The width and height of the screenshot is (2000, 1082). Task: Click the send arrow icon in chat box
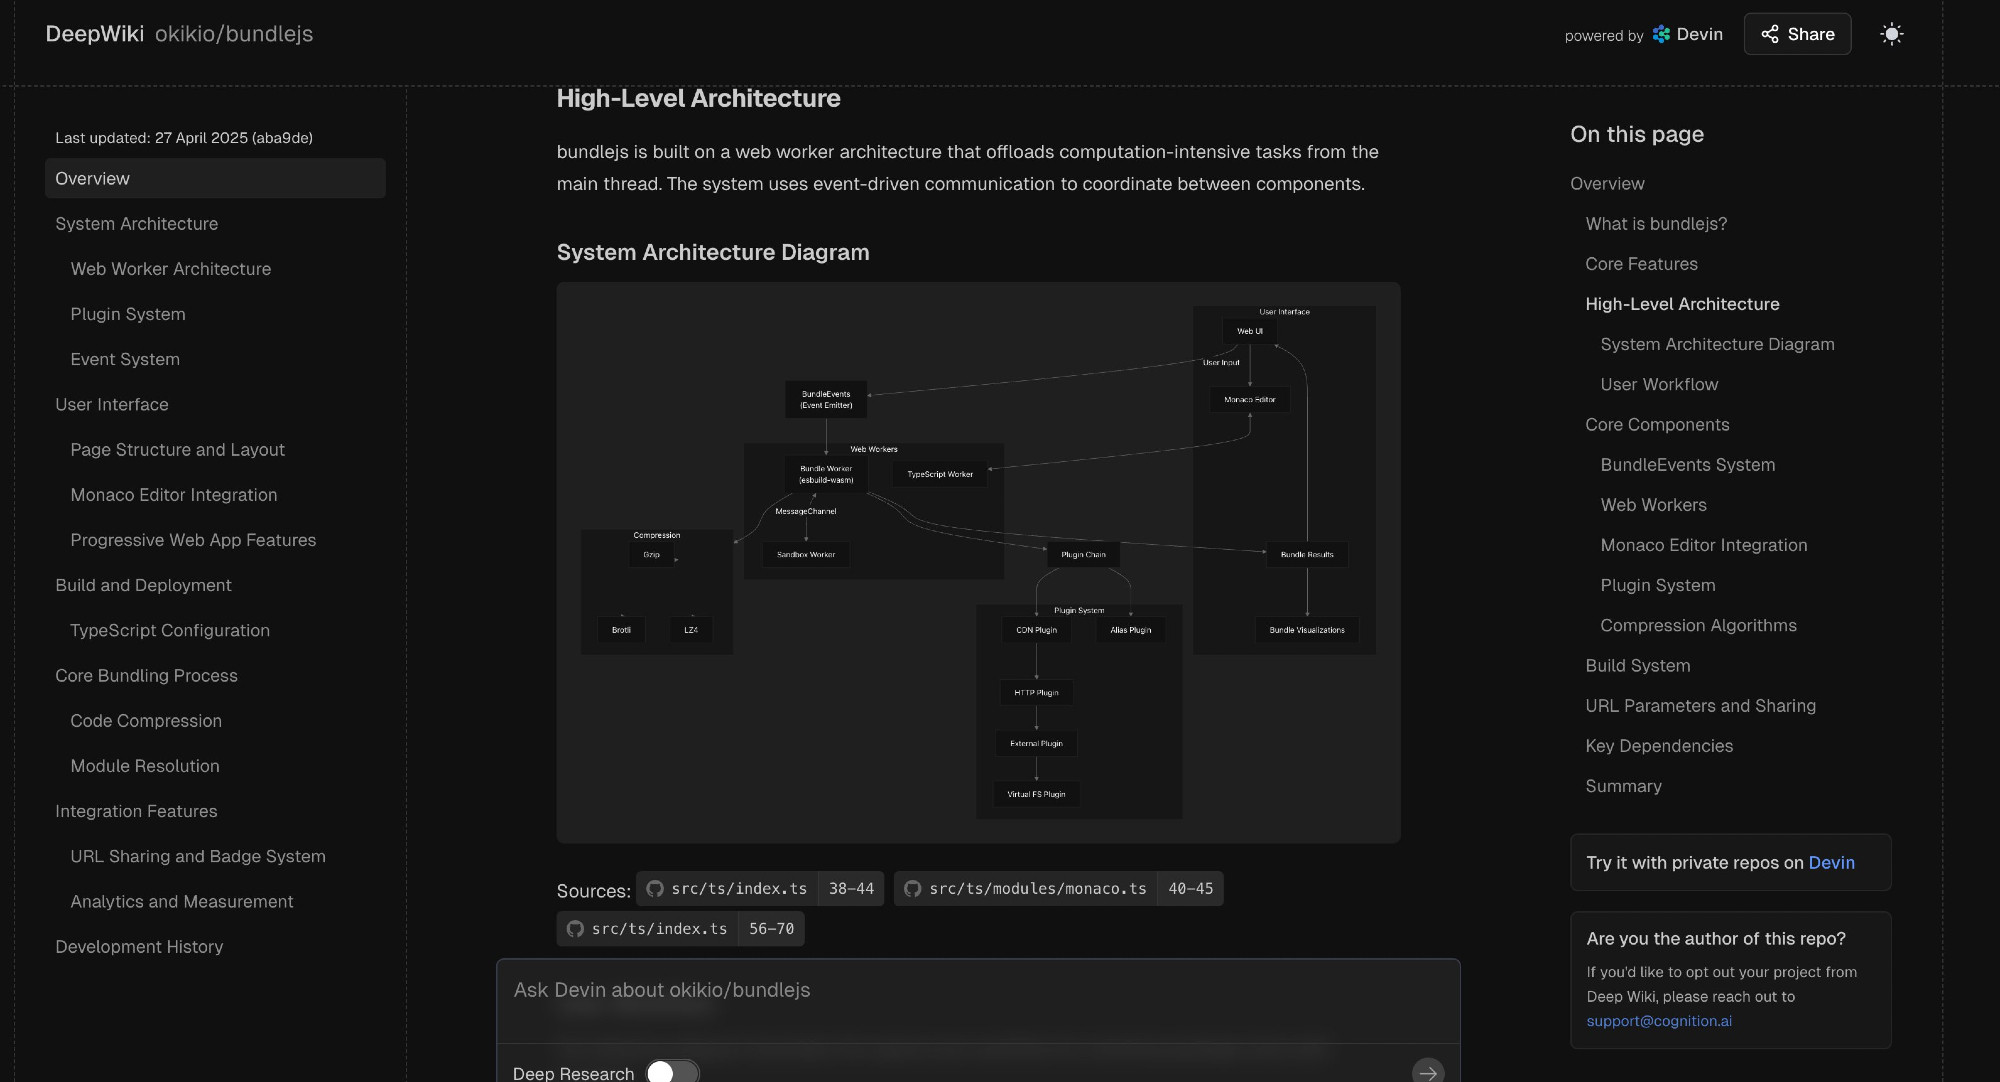point(1428,1072)
